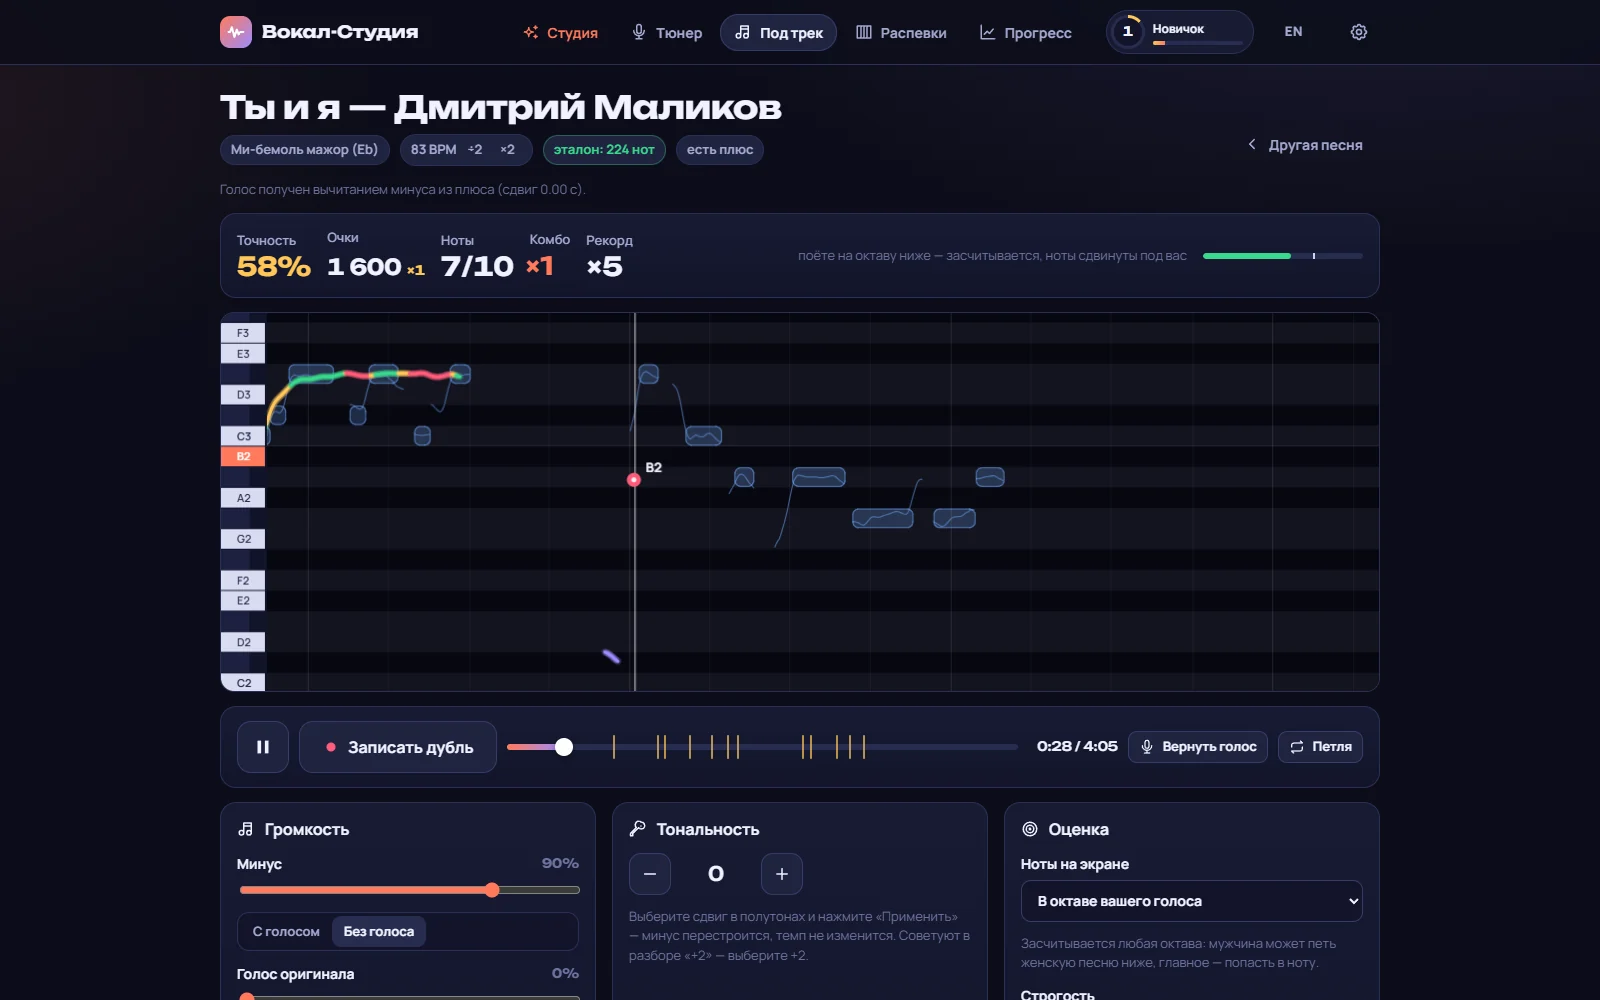Go back via Другая песня link

(1305, 145)
